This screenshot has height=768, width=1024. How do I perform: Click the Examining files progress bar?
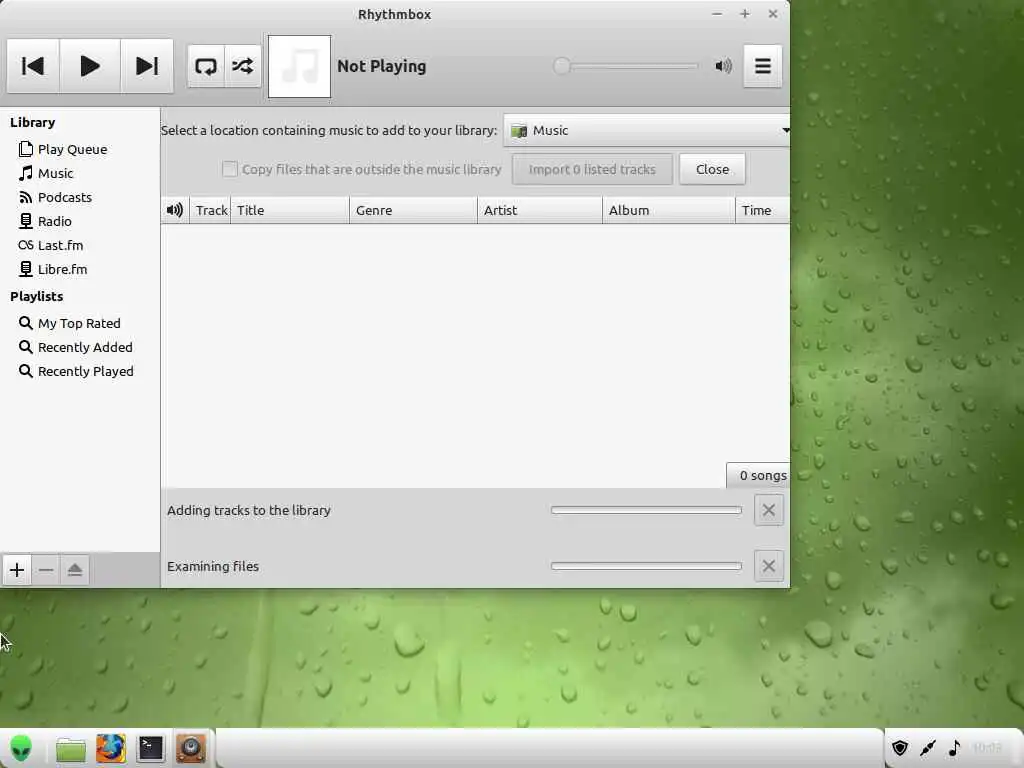coord(647,566)
